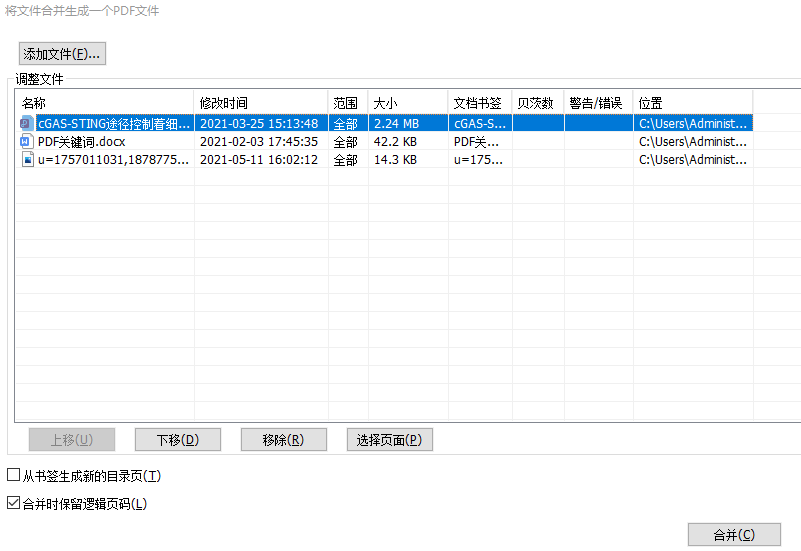This screenshot has width=801, height=551.
Task: Open the 添加文件 dialog button
Action: click(62, 54)
